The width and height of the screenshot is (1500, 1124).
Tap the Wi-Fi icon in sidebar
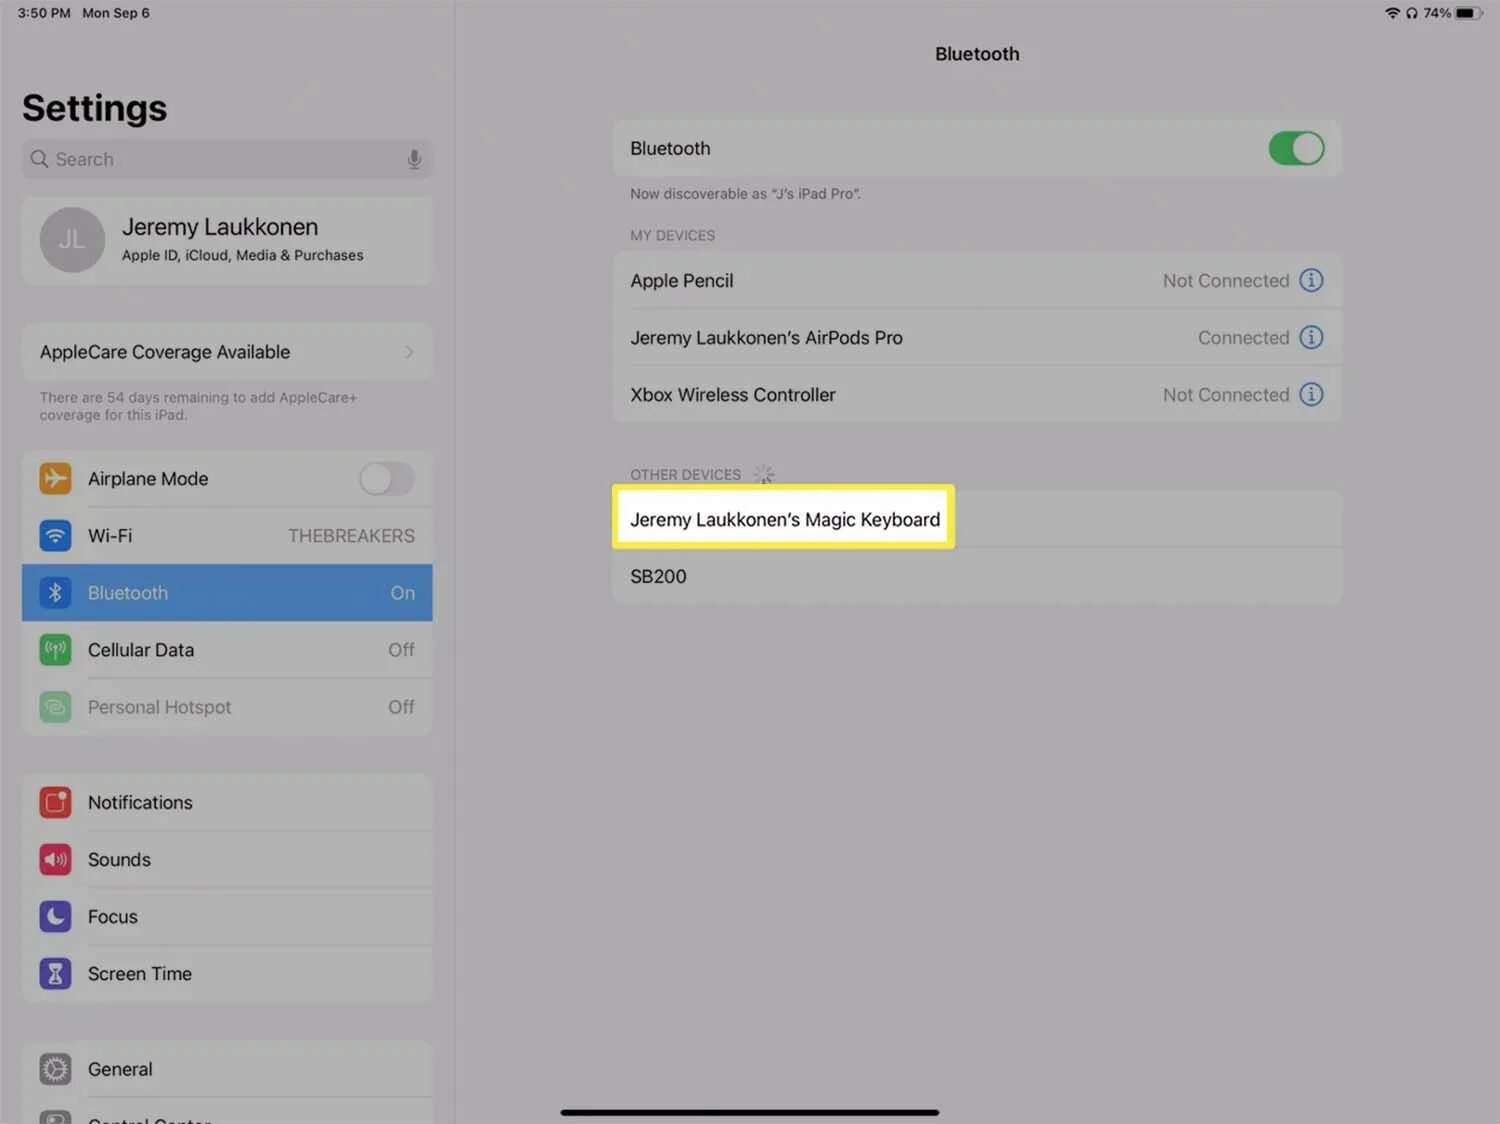click(x=55, y=535)
